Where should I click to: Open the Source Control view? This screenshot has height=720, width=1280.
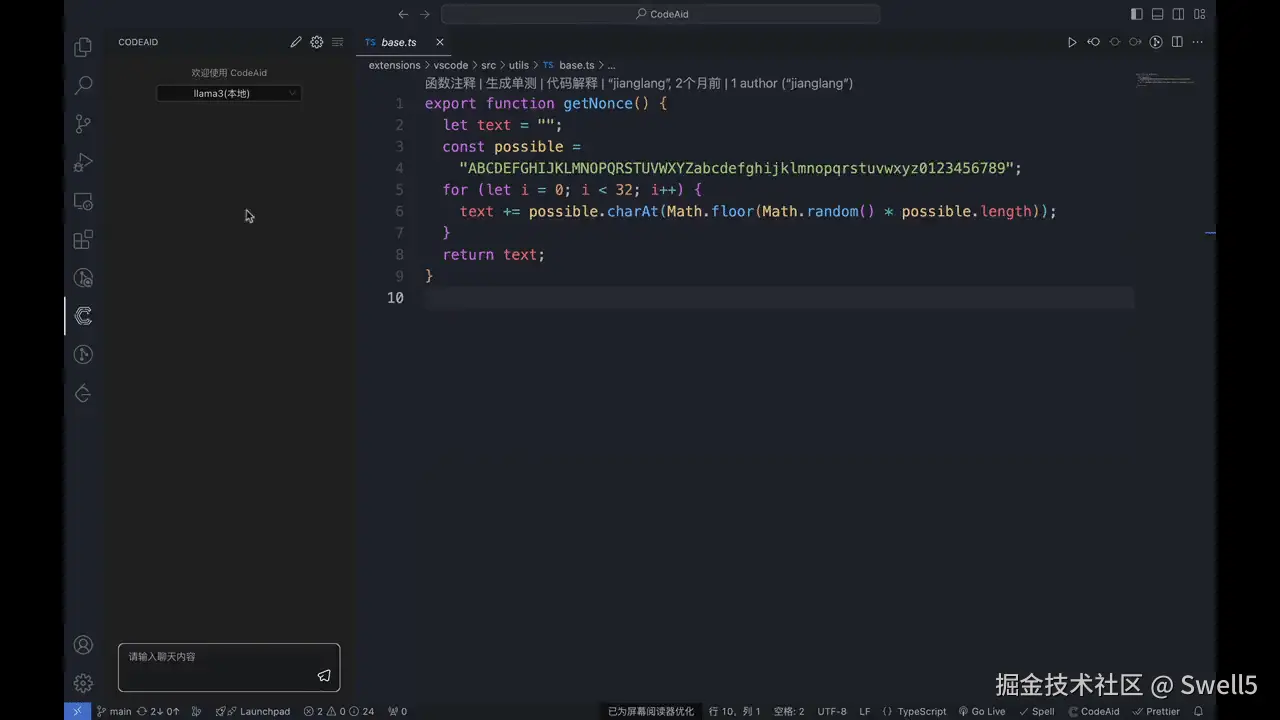tap(83, 123)
